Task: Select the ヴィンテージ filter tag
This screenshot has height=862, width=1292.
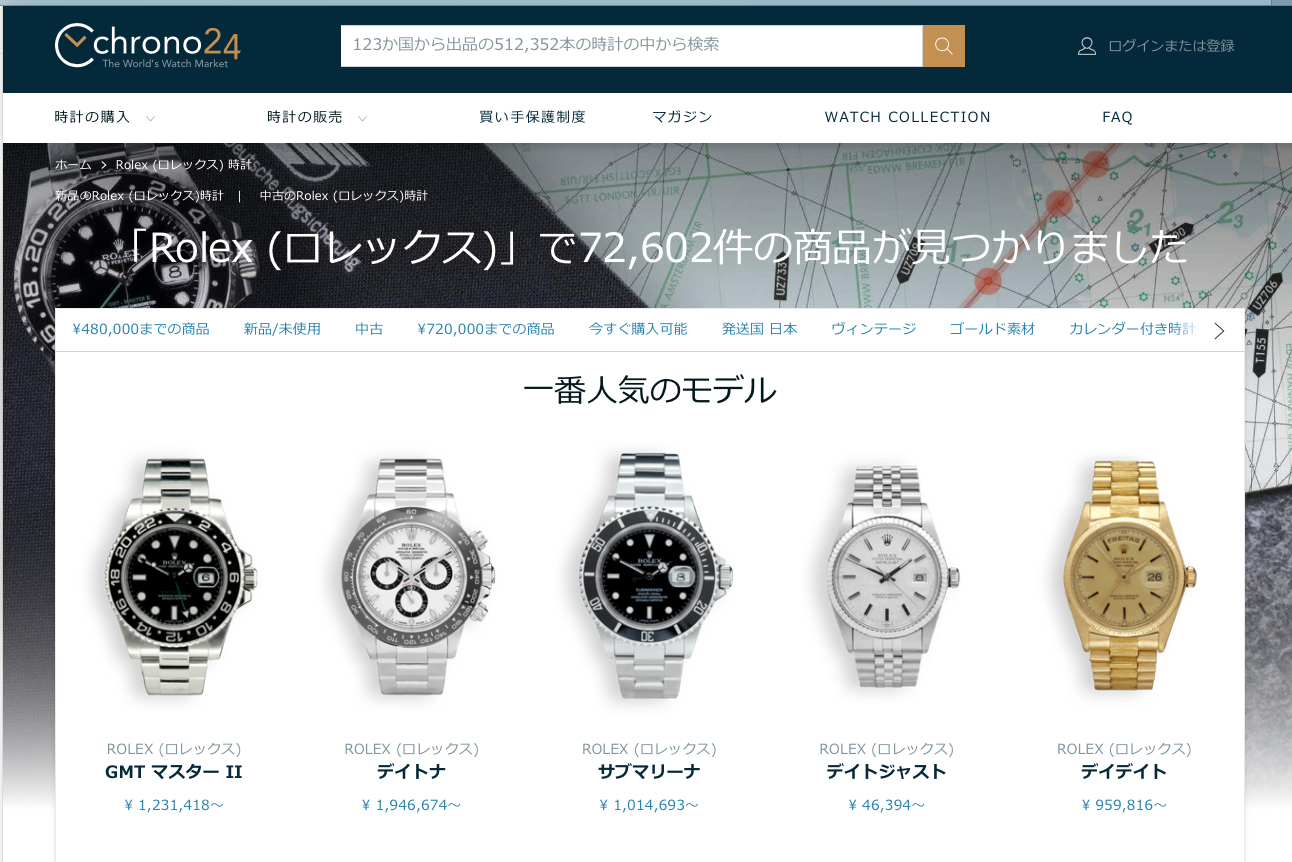Action: [873, 329]
